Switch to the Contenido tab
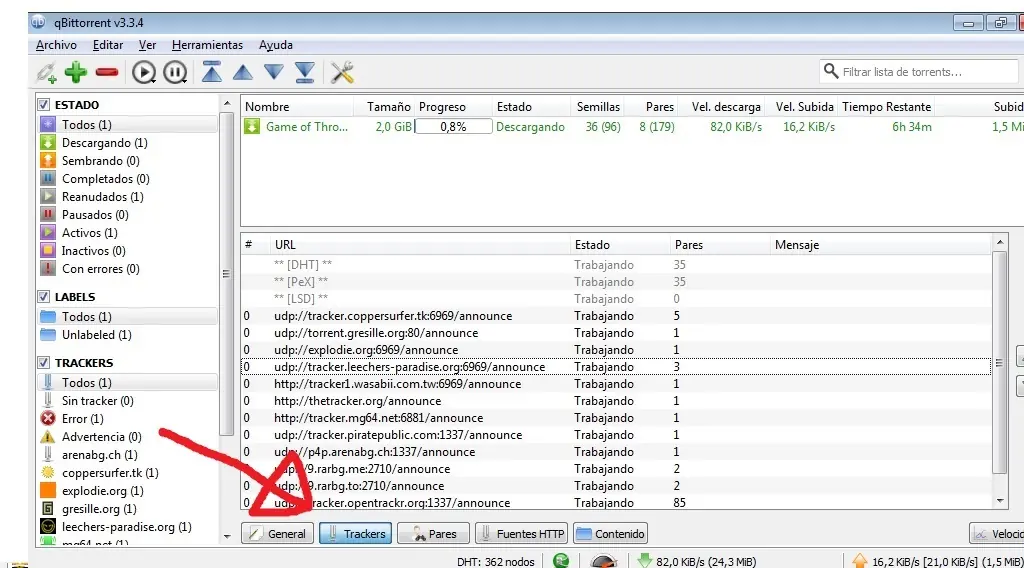The height and width of the screenshot is (568, 1024). (611, 533)
